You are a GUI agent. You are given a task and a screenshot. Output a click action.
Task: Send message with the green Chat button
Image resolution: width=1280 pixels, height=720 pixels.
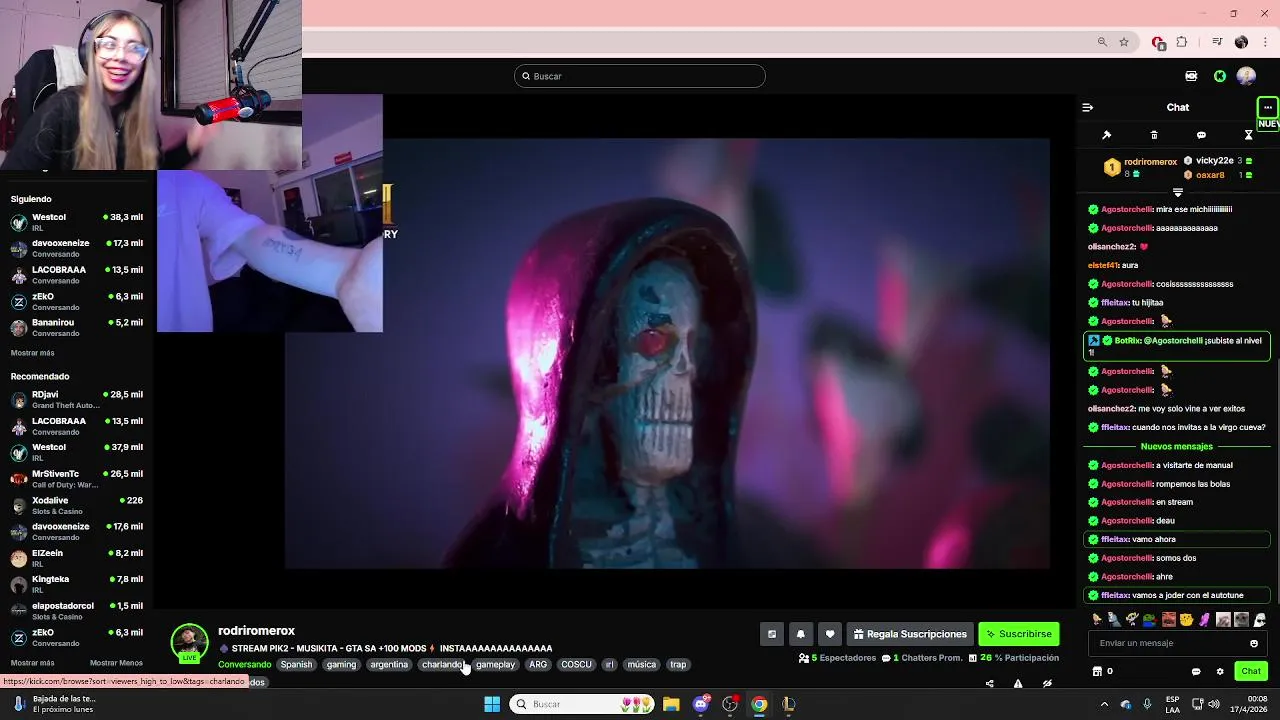point(1251,671)
